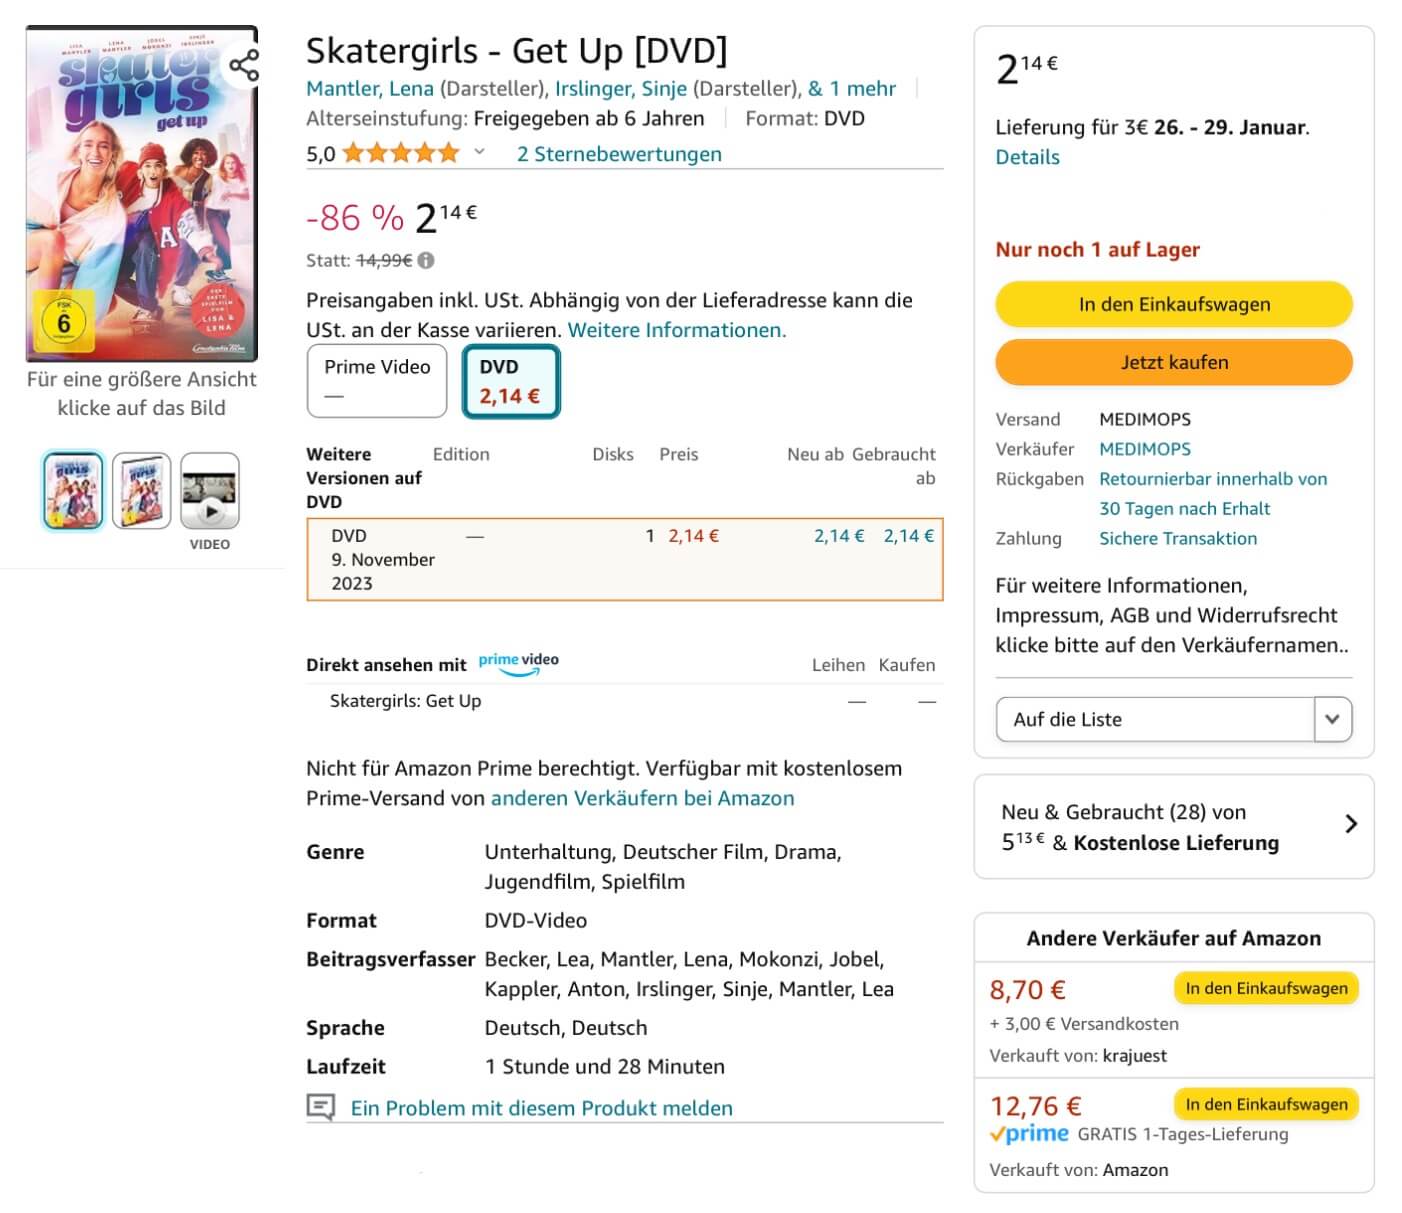The width and height of the screenshot is (1402, 1213).
Task: Play the product video thumbnail
Action: point(210,490)
